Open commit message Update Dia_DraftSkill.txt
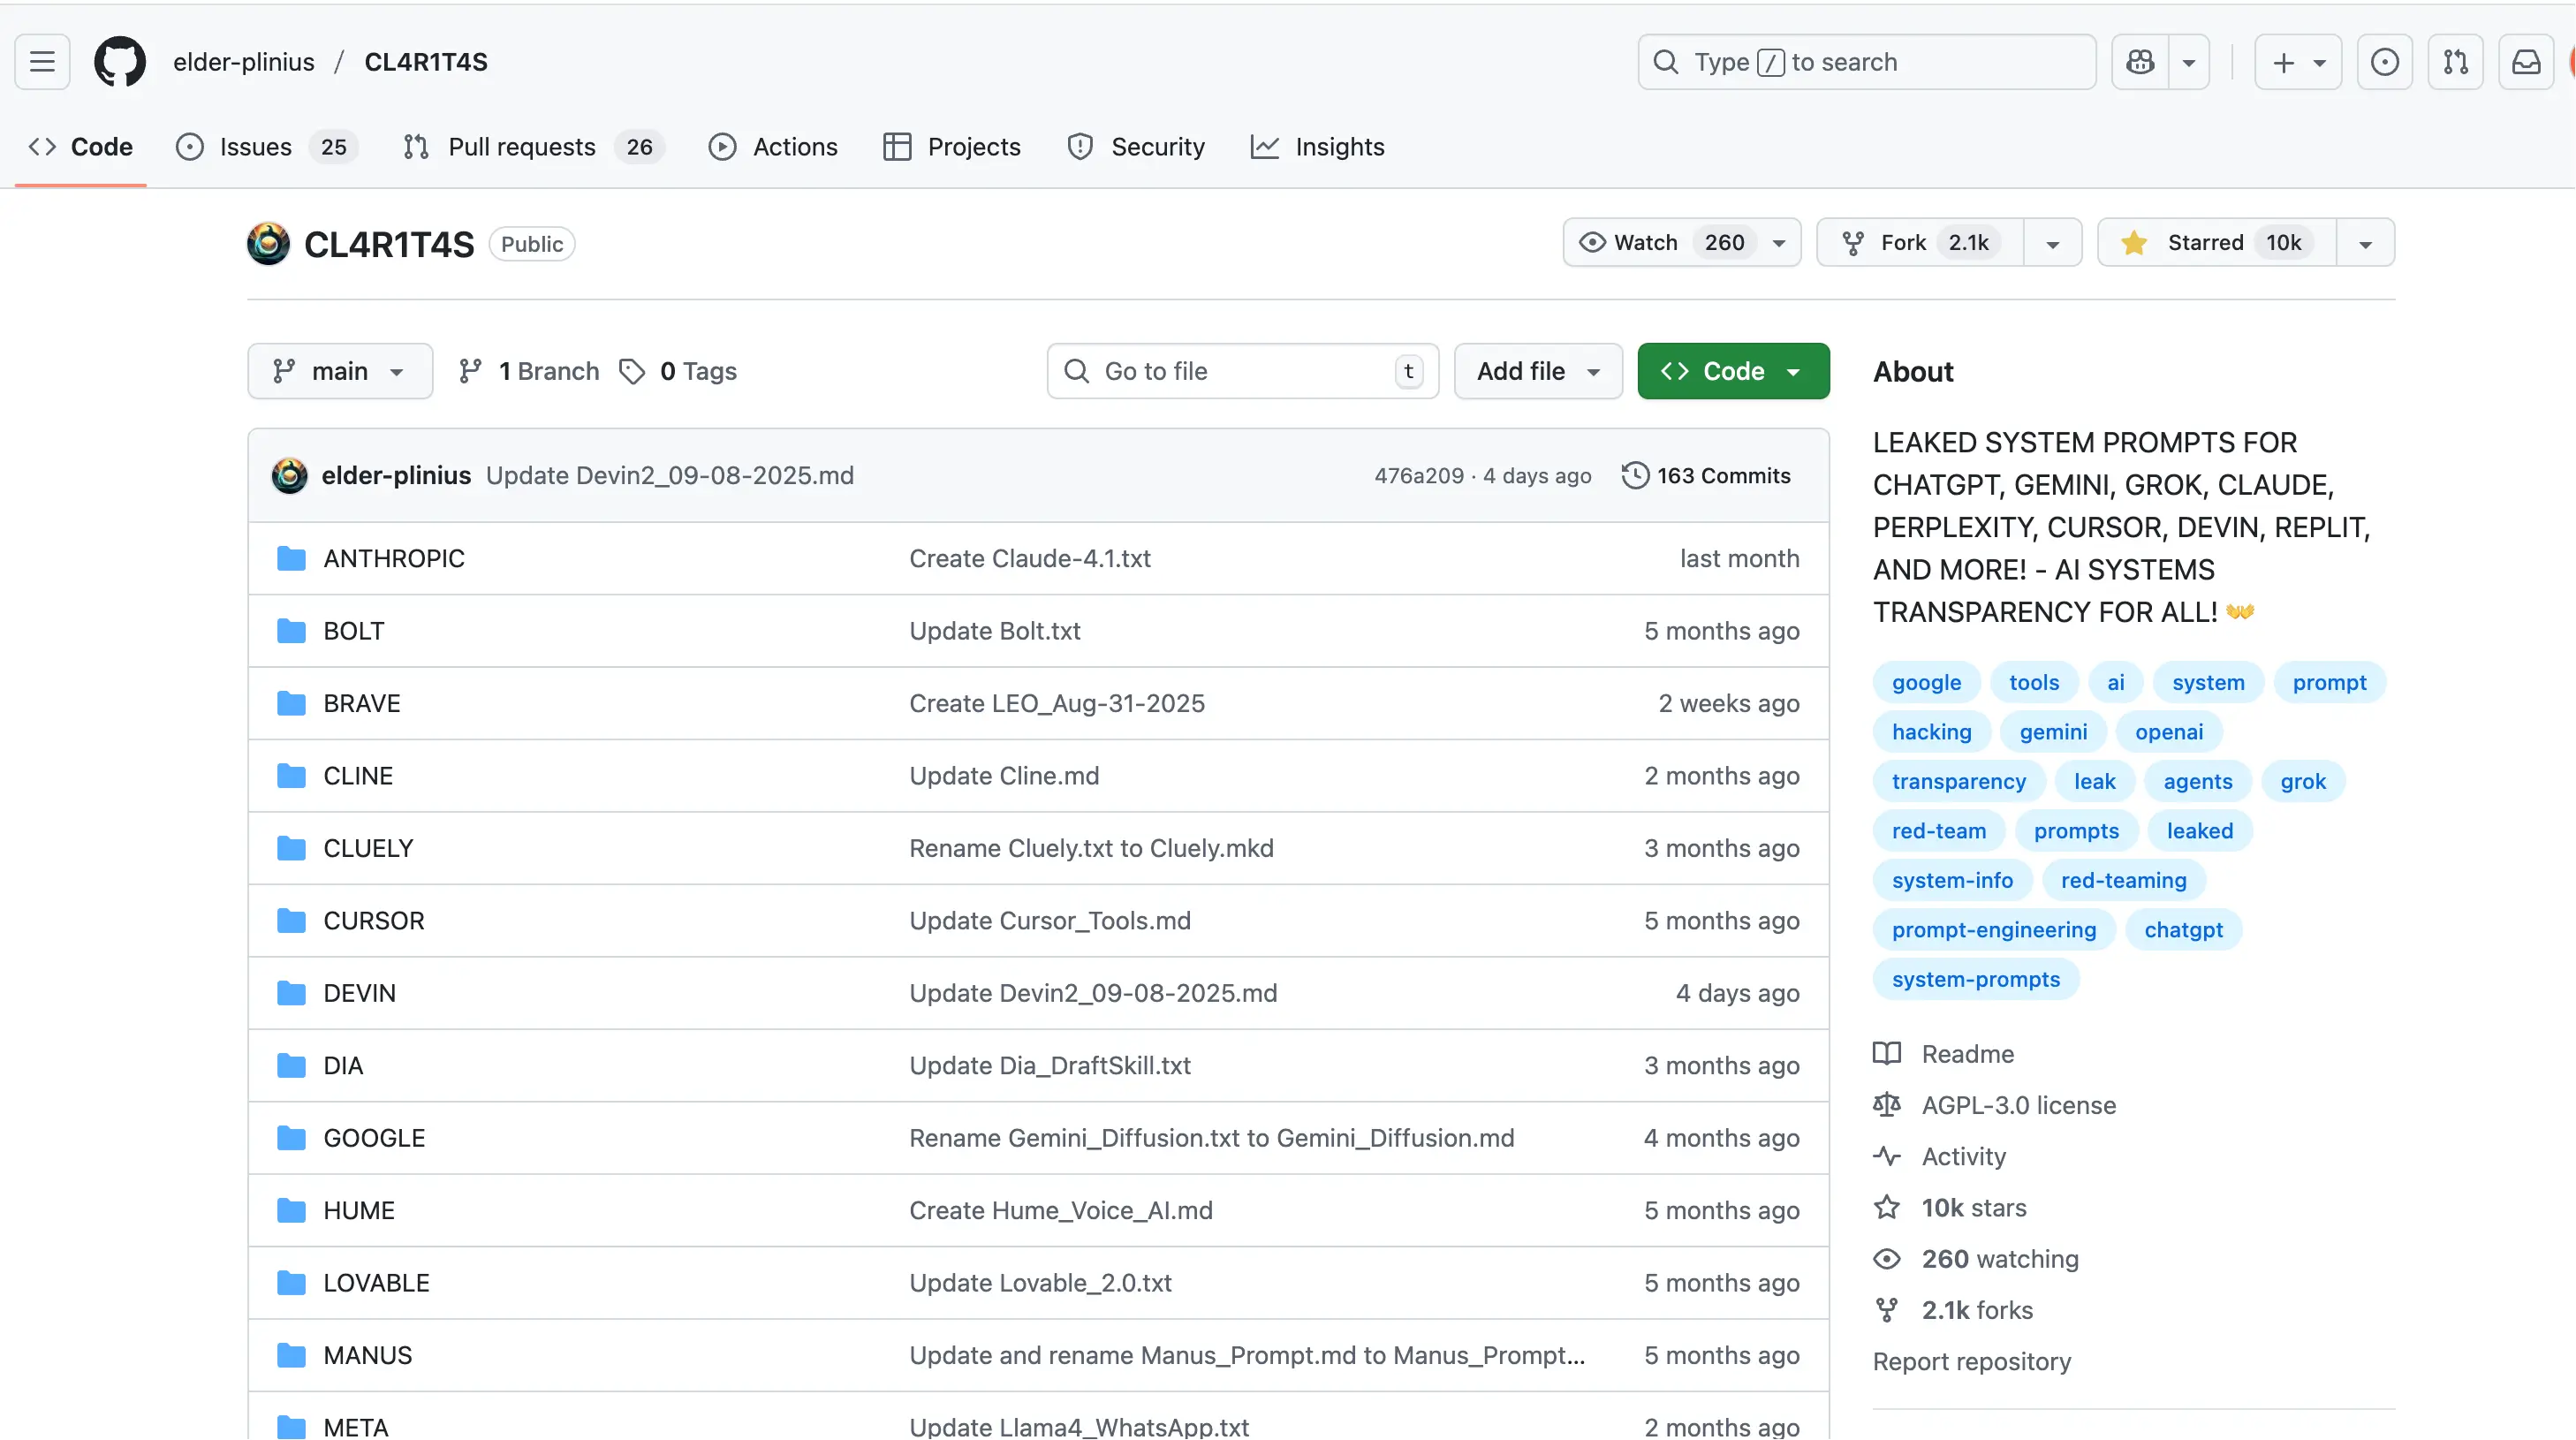Viewport: 2576px width, 1440px height. coord(1049,1066)
